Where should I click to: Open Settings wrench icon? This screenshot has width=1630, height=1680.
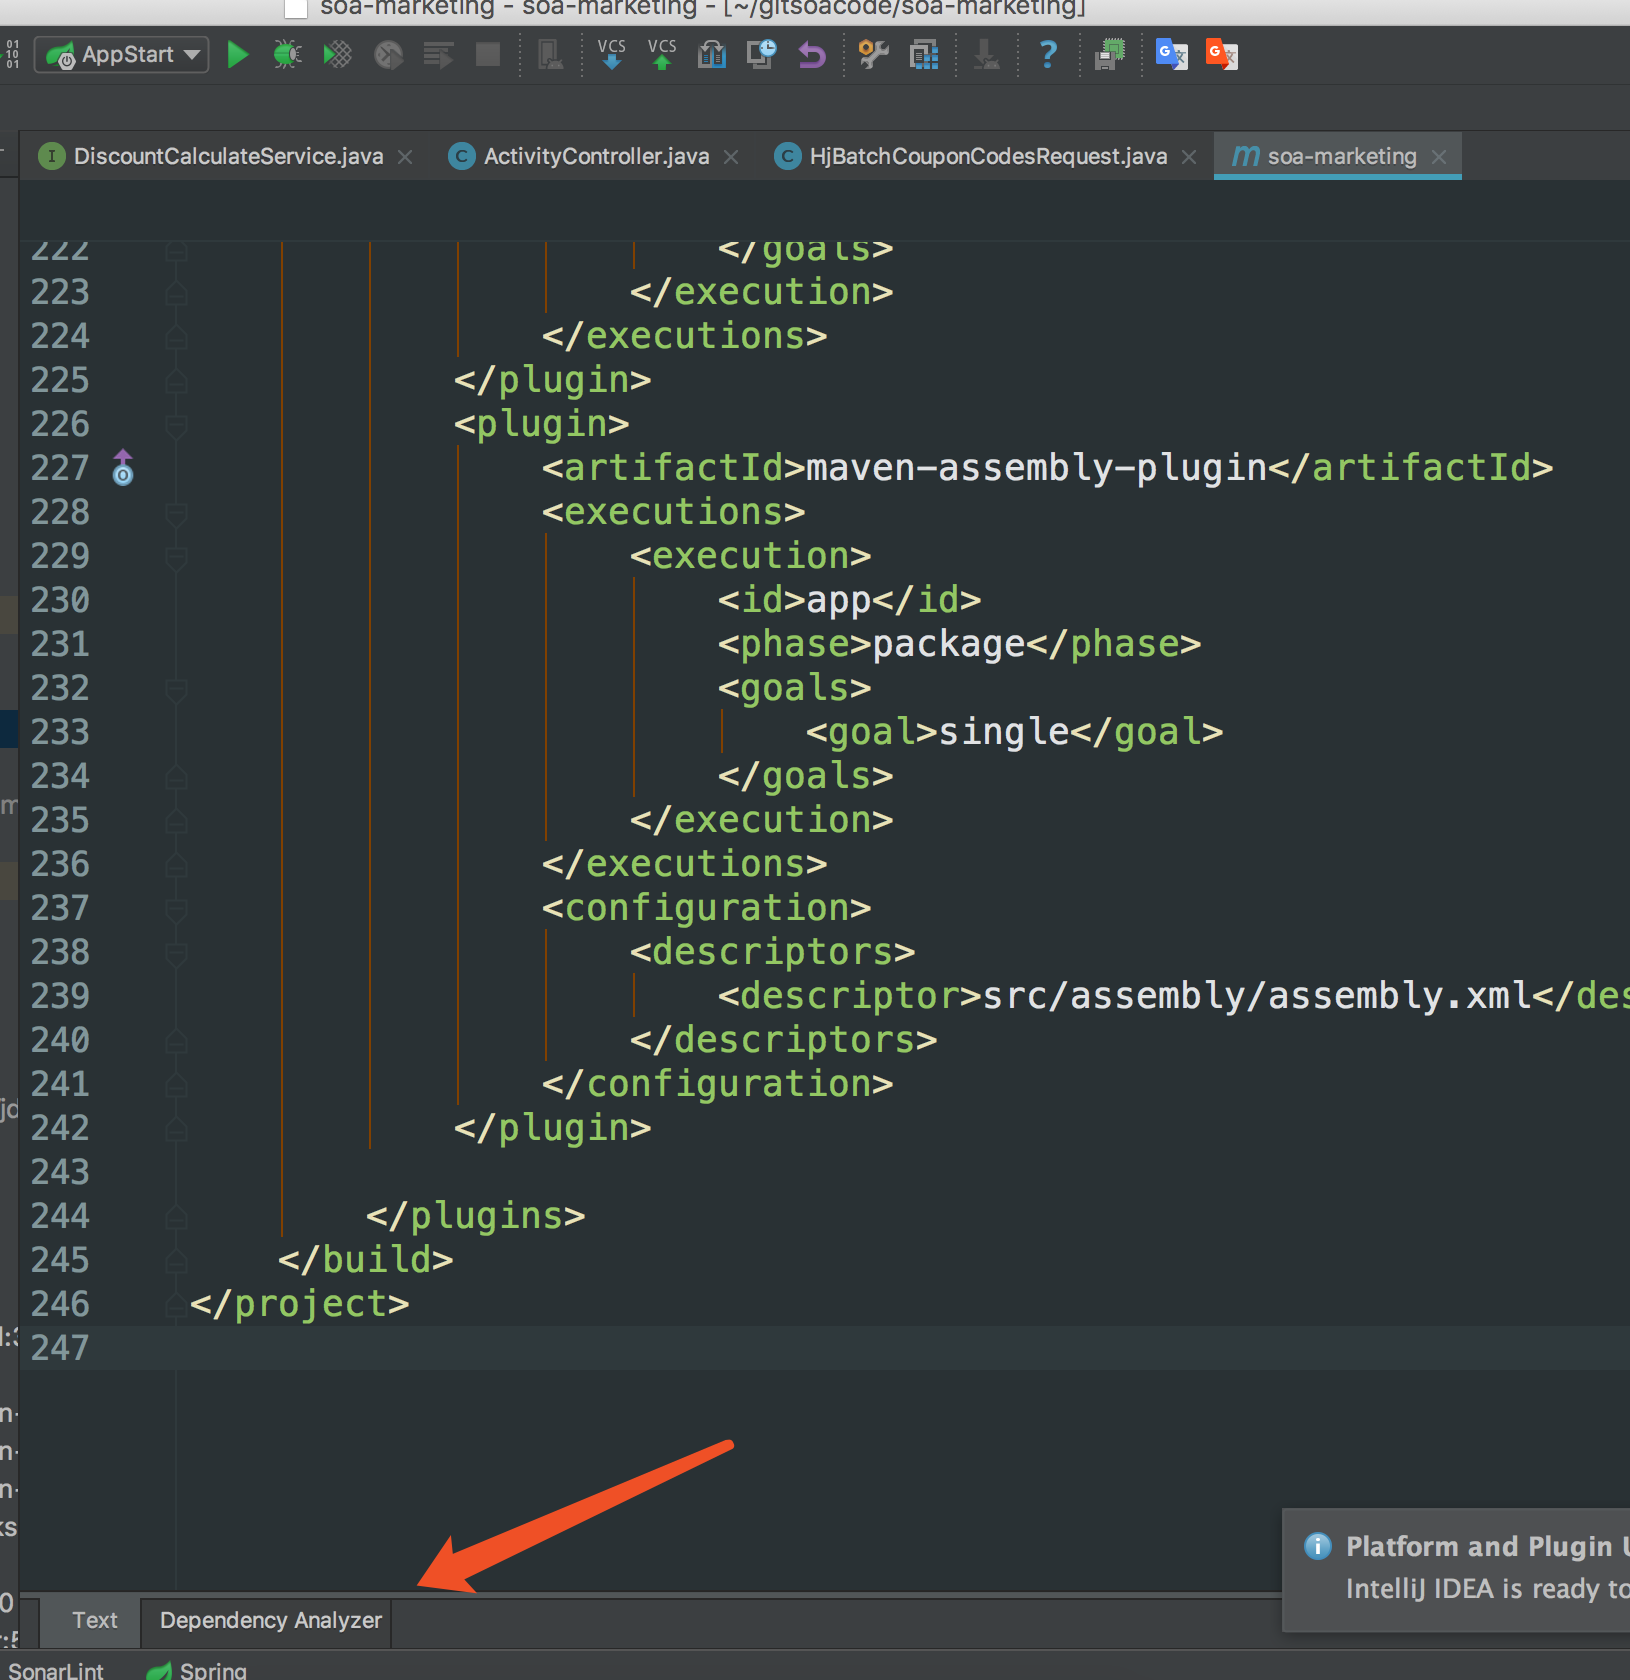(874, 54)
